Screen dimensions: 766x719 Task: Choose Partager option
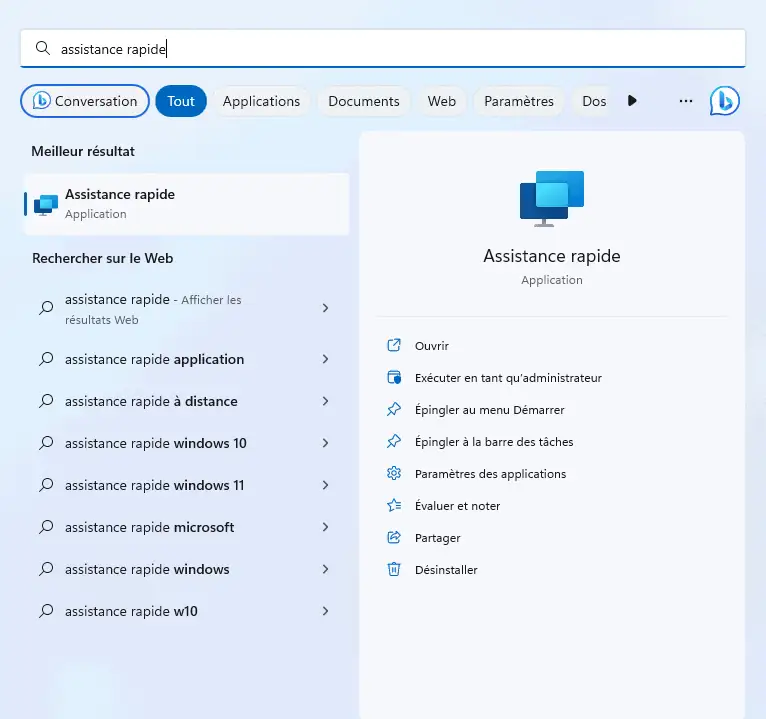click(438, 538)
